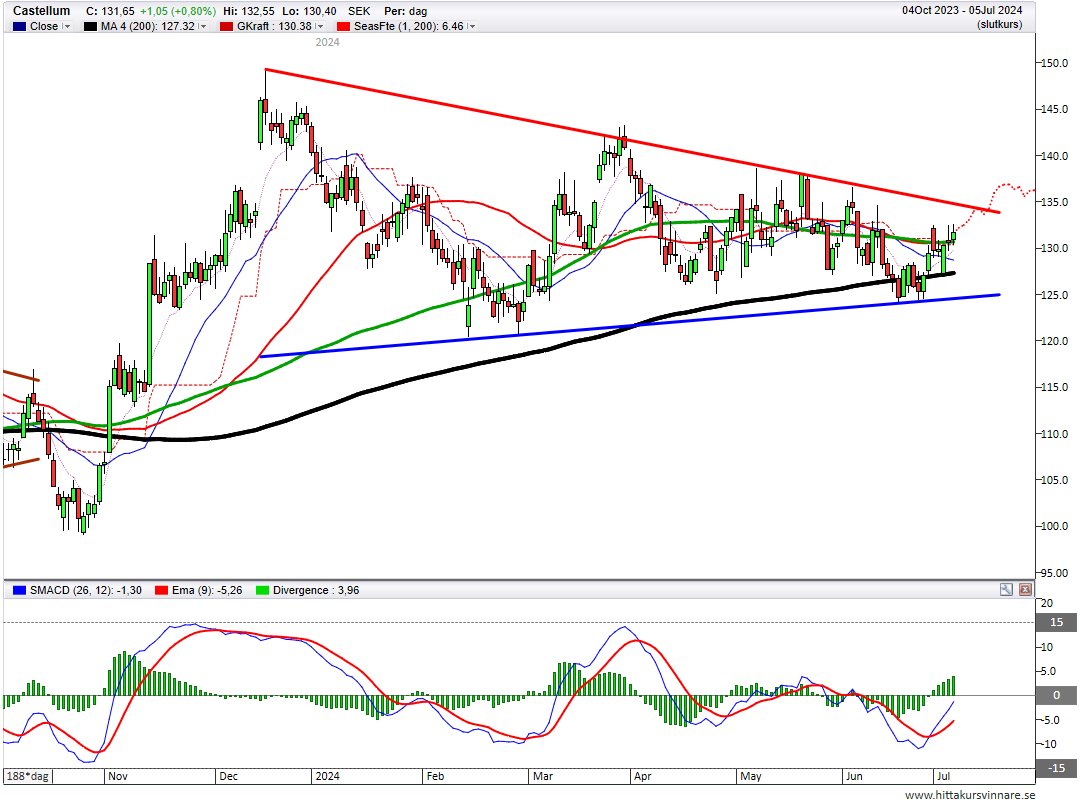Image resolution: width=1080 pixels, height=800 pixels.
Task: Select the Nov marker on the timeline
Action: coord(118,776)
